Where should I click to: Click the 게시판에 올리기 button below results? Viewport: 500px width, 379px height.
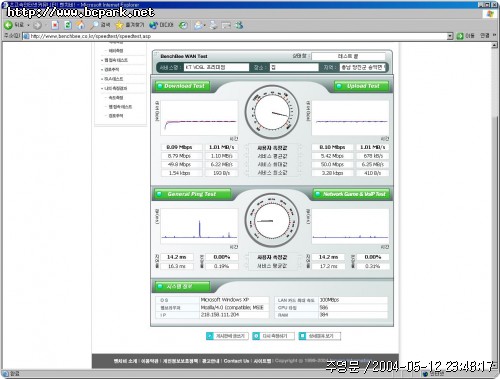click(227, 336)
